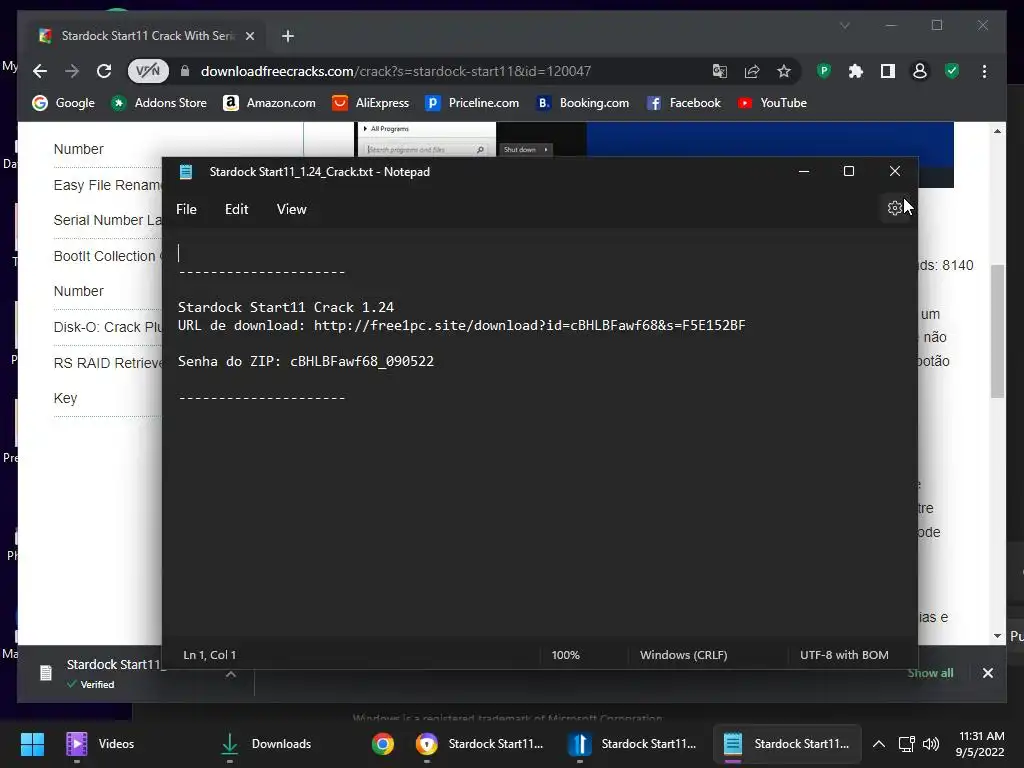Open green checkmark shield extension
This screenshot has height=768, width=1024.
point(952,71)
